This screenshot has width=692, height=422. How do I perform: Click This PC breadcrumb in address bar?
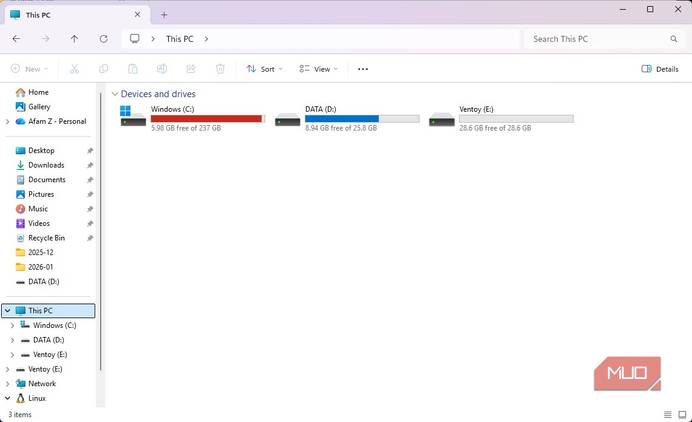pyautogui.click(x=180, y=39)
